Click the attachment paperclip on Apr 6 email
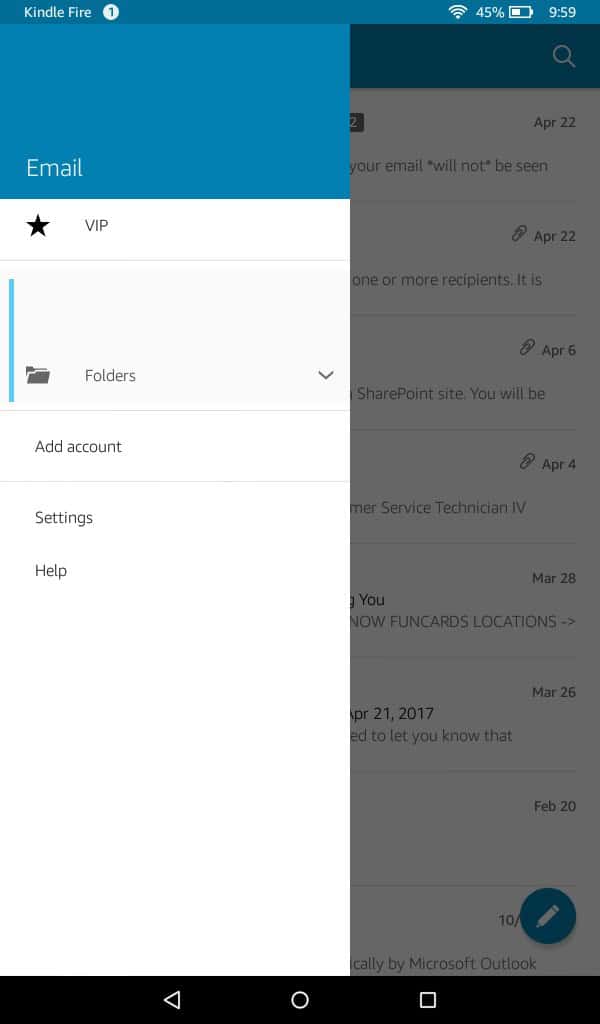600x1024 pixels. pyautogui.click(x=527, y=348)
